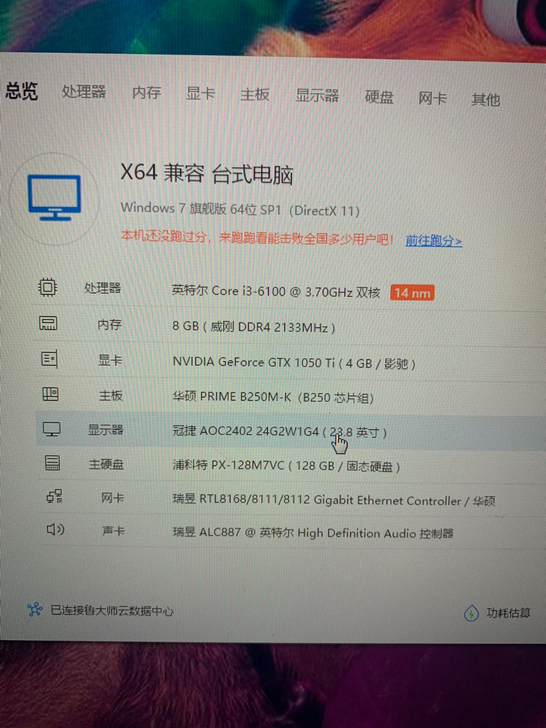Click the 显卡 row label
The width and height of the screenshot is (546, 728).
pos(110,360)
